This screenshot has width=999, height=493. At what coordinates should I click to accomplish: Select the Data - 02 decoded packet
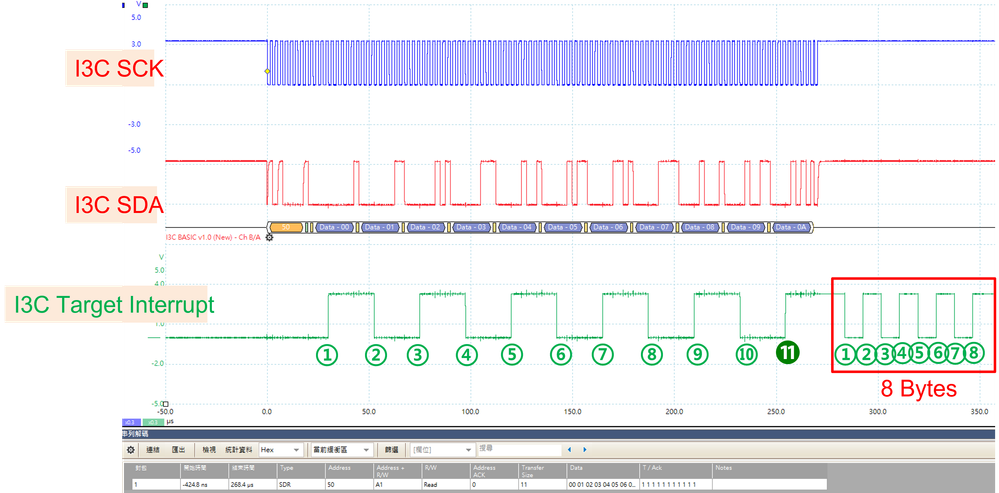(x=426, y=227)
